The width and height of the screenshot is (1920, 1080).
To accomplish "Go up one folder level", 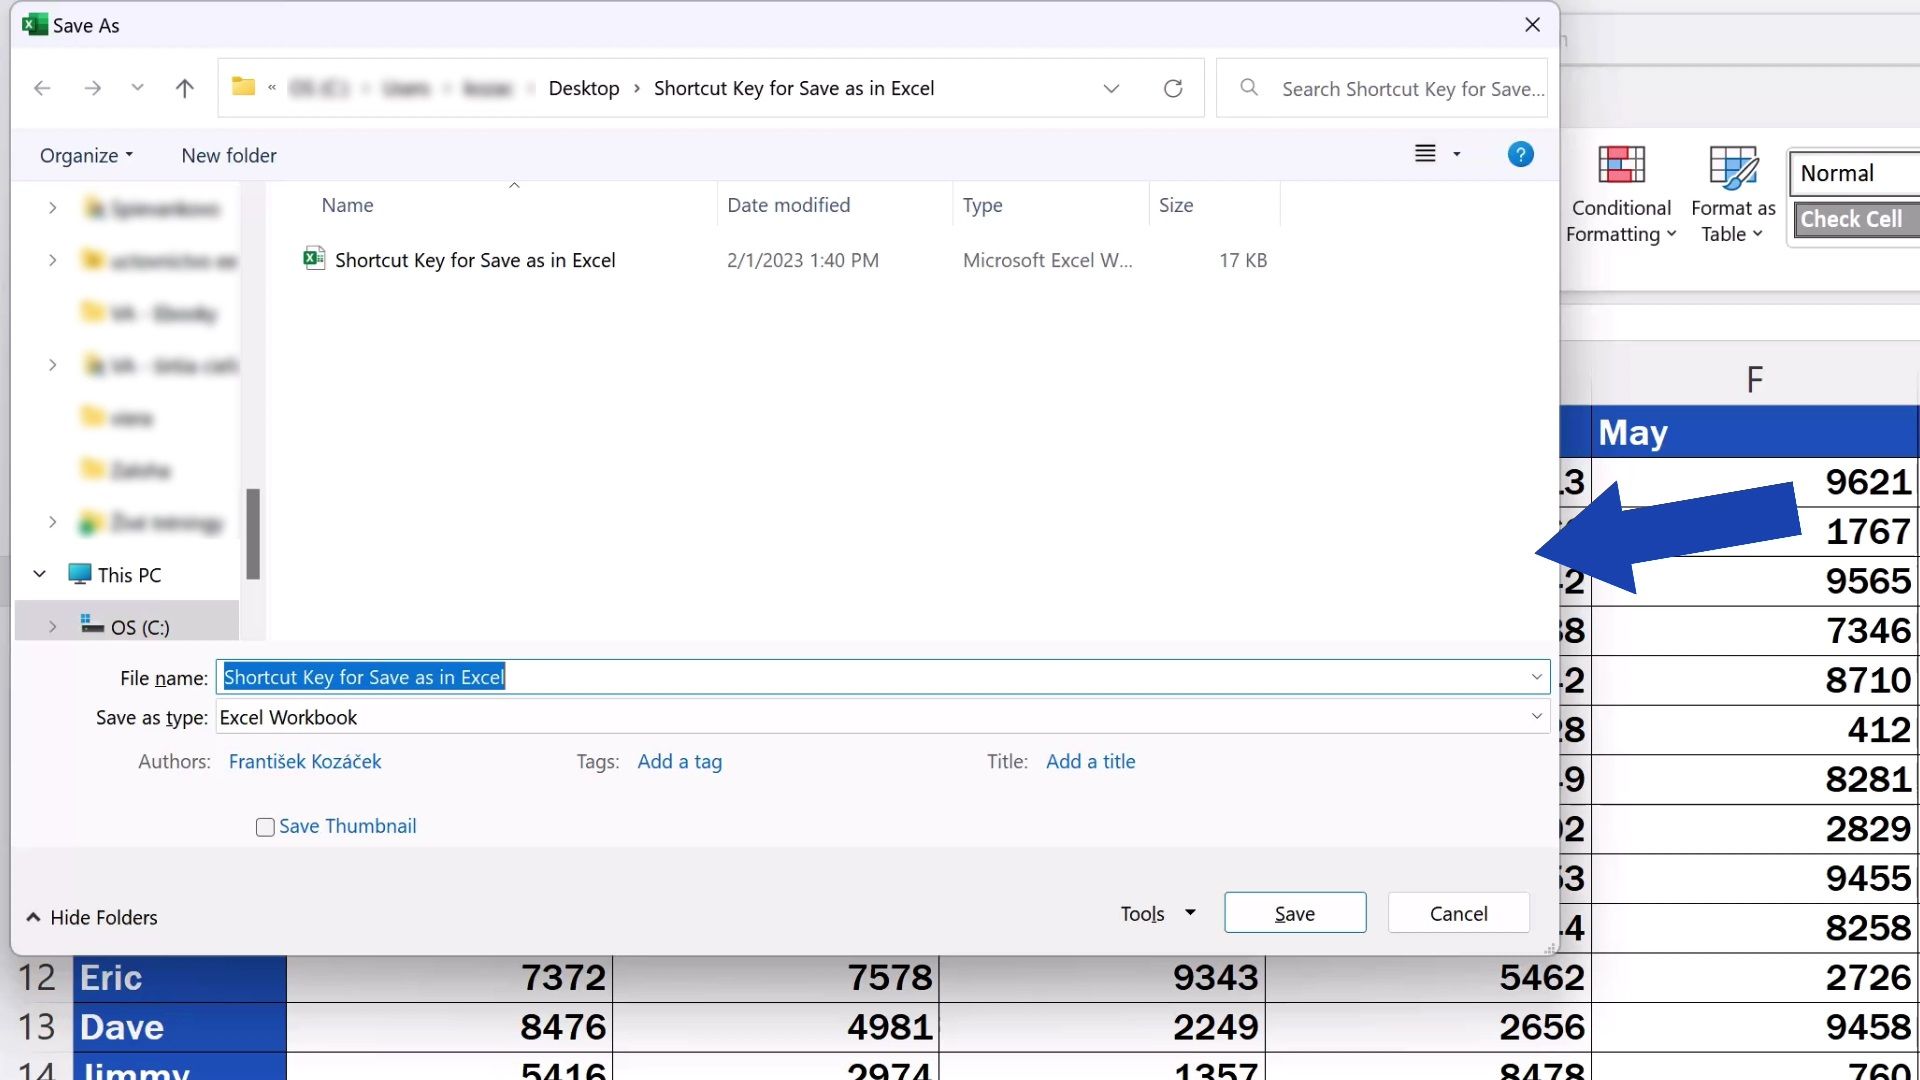I will click(184, 88).
